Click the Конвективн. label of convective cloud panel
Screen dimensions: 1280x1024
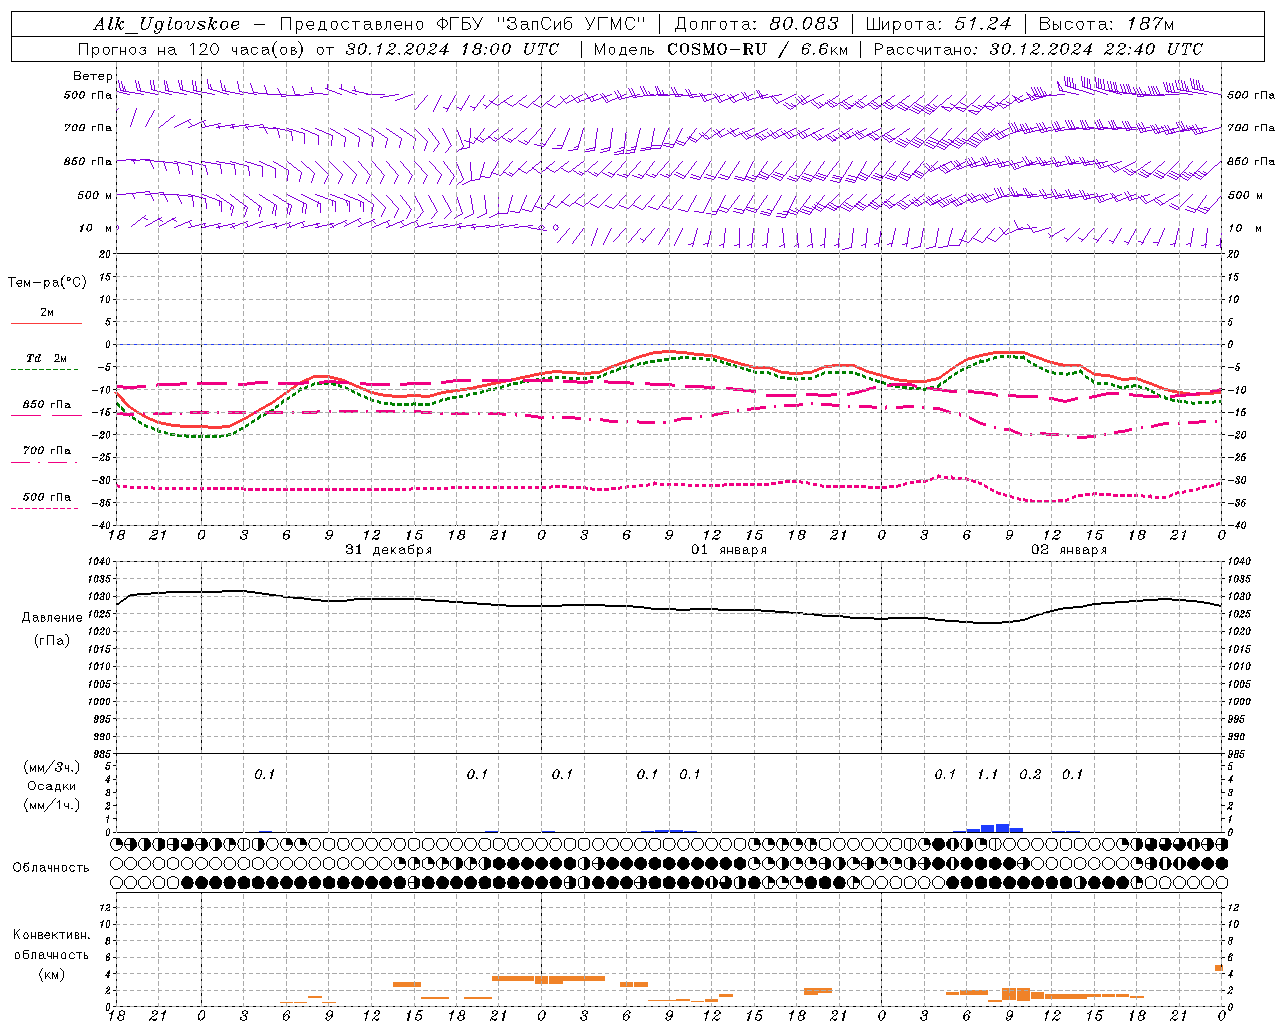(51, 936)
